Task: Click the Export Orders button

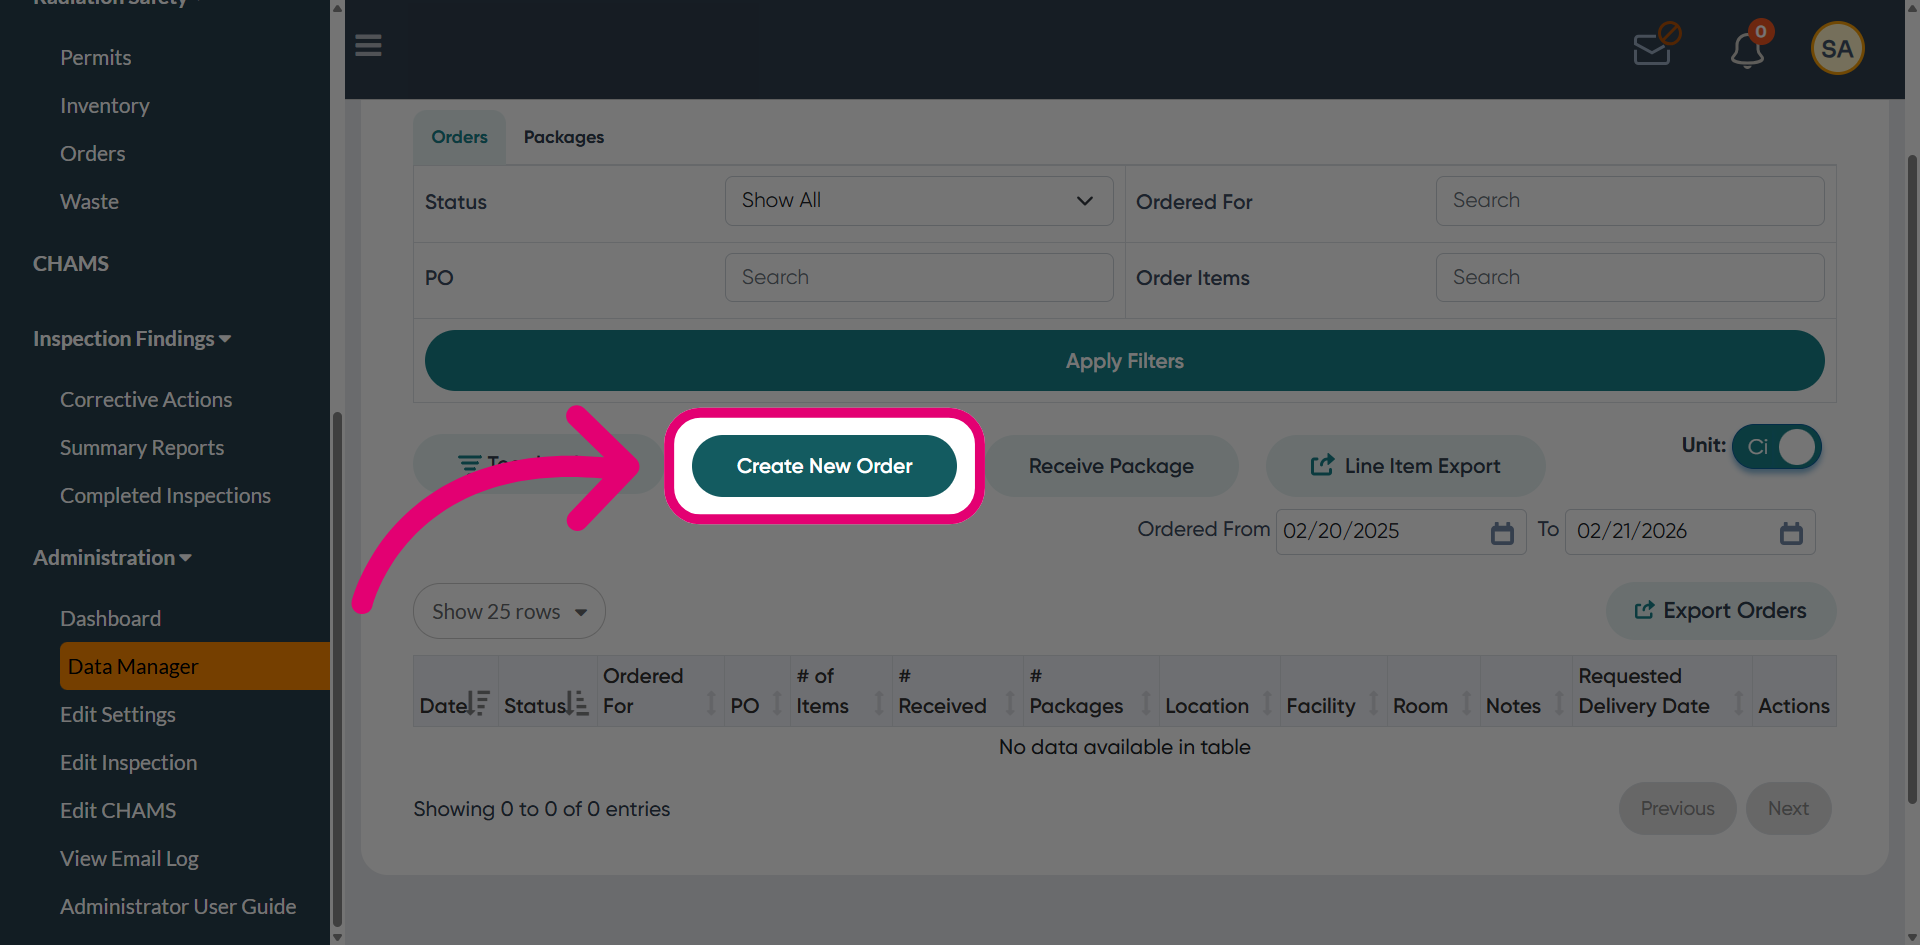Action: (x=1721, y=611)
